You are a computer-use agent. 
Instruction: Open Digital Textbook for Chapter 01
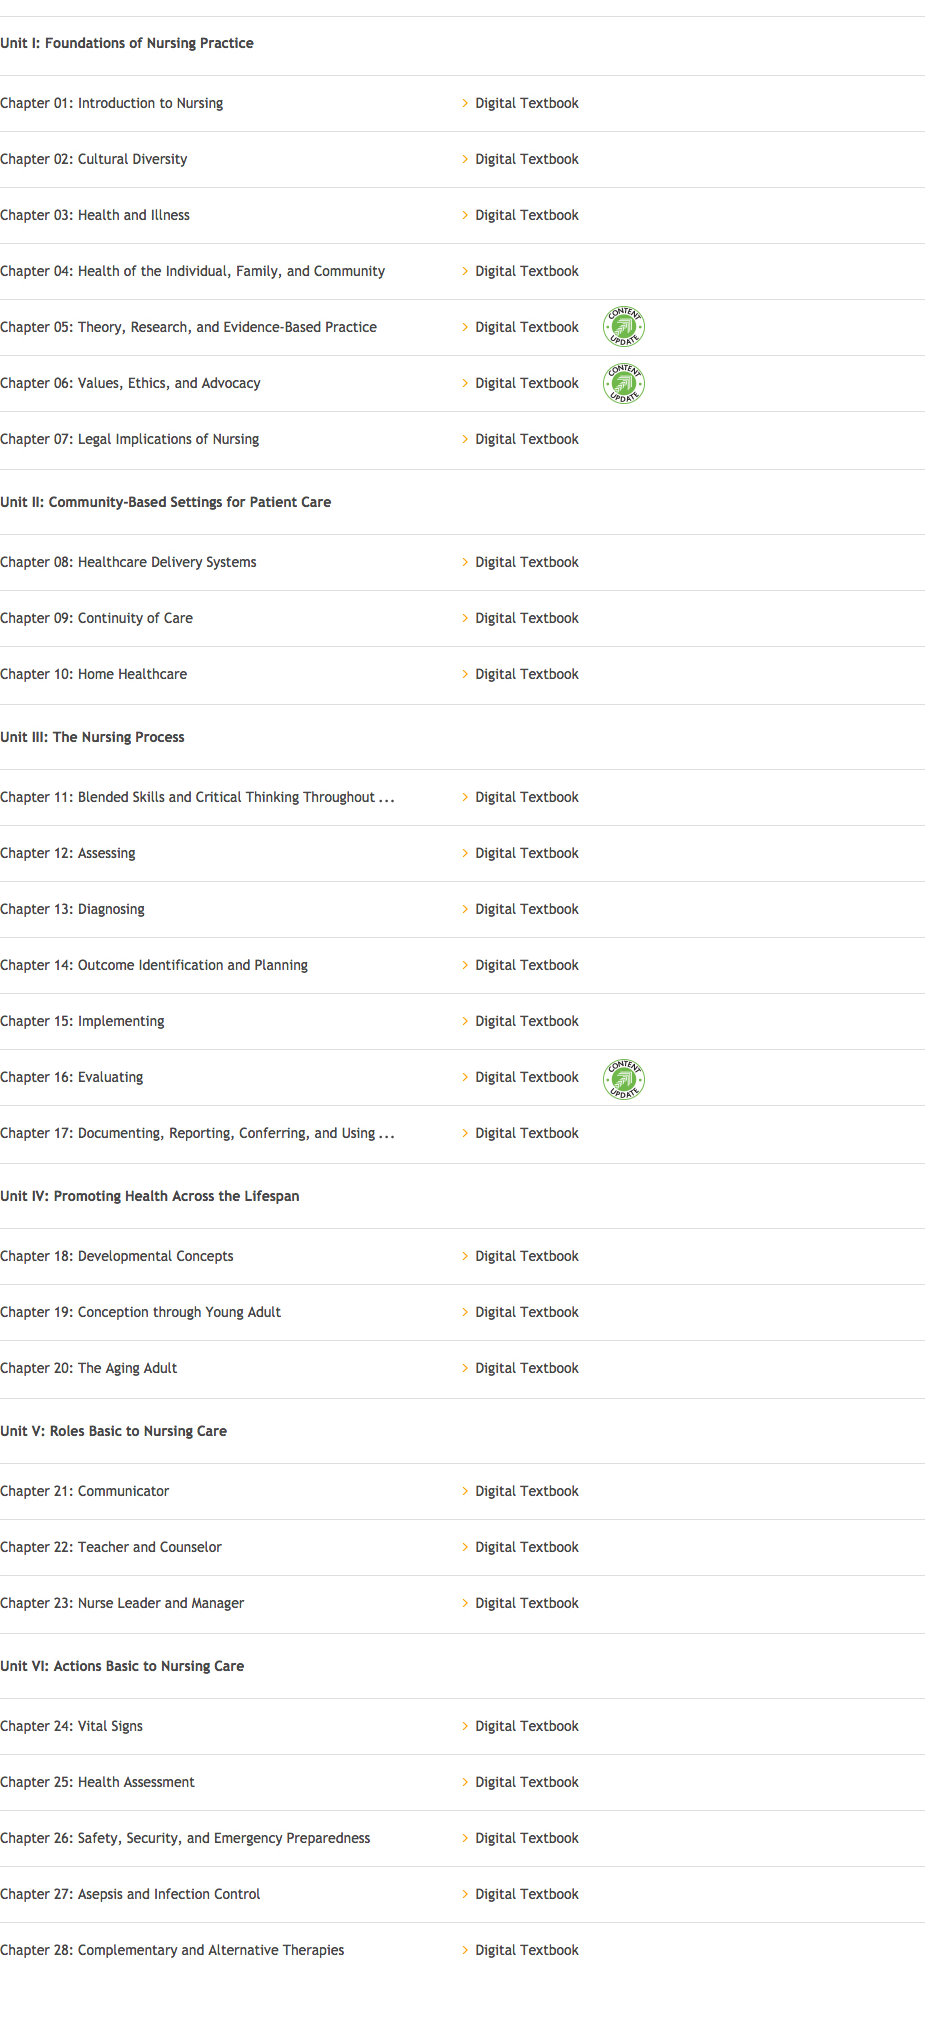[526, 103]
